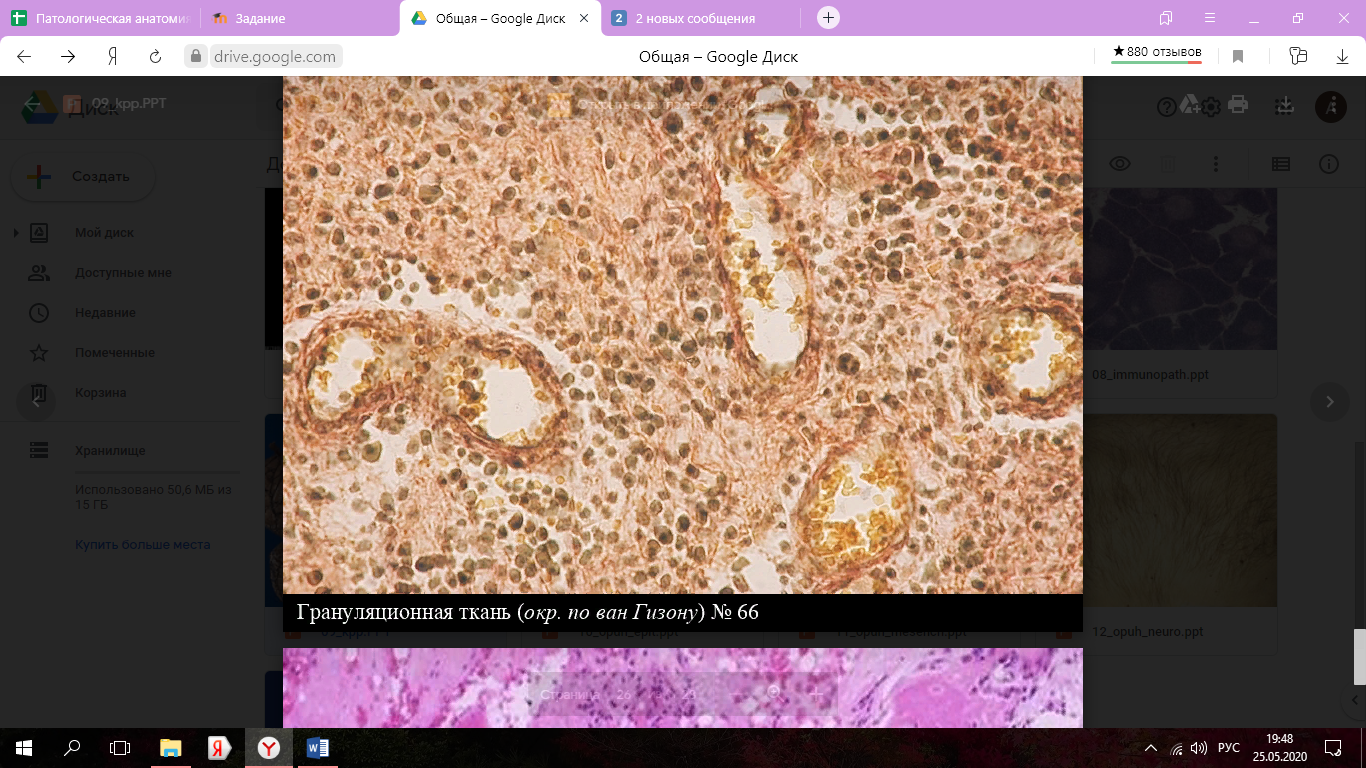Switch to 2 новых сообщения tab
This screenshot has height=768, width=1366.
coord(700,18)
